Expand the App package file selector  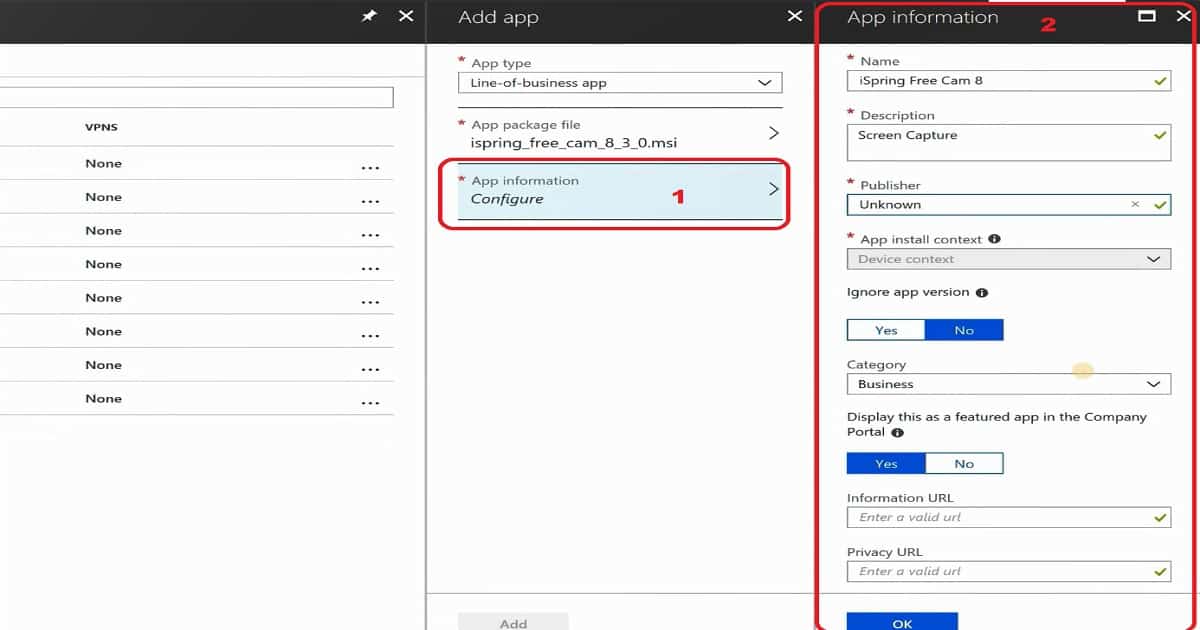click(773, 131)
